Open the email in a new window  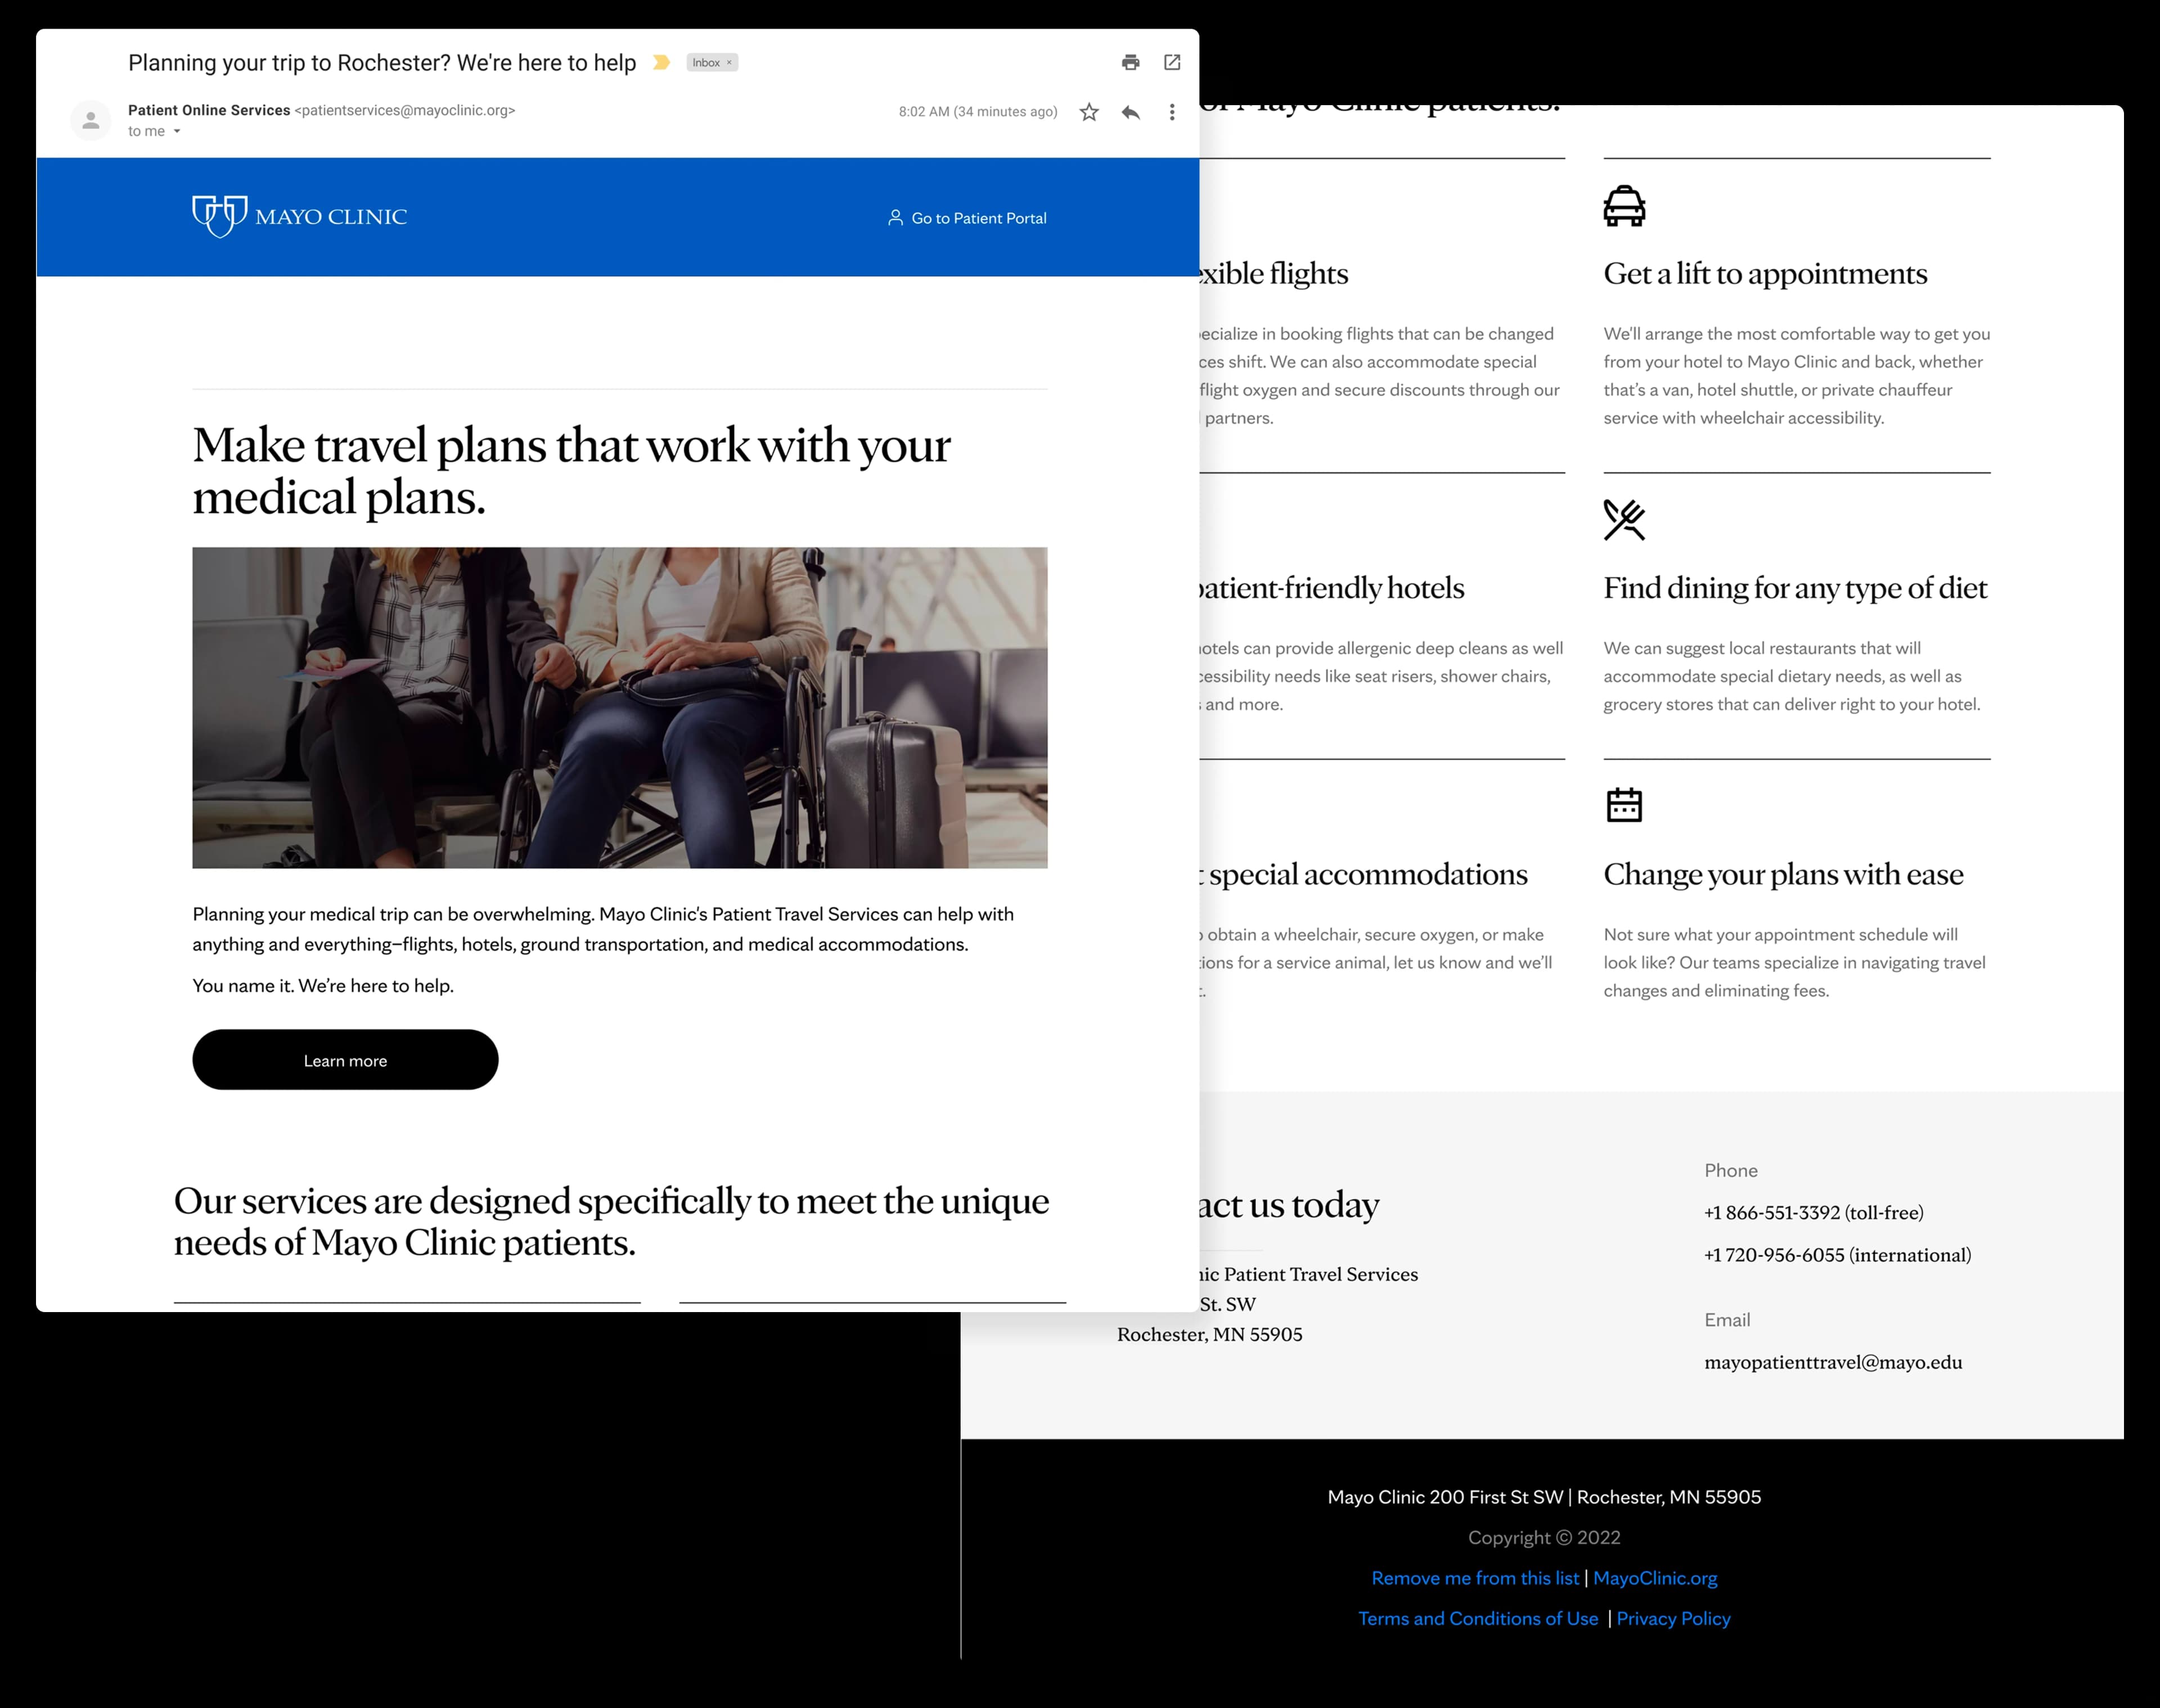click(x=1172, y=62)
